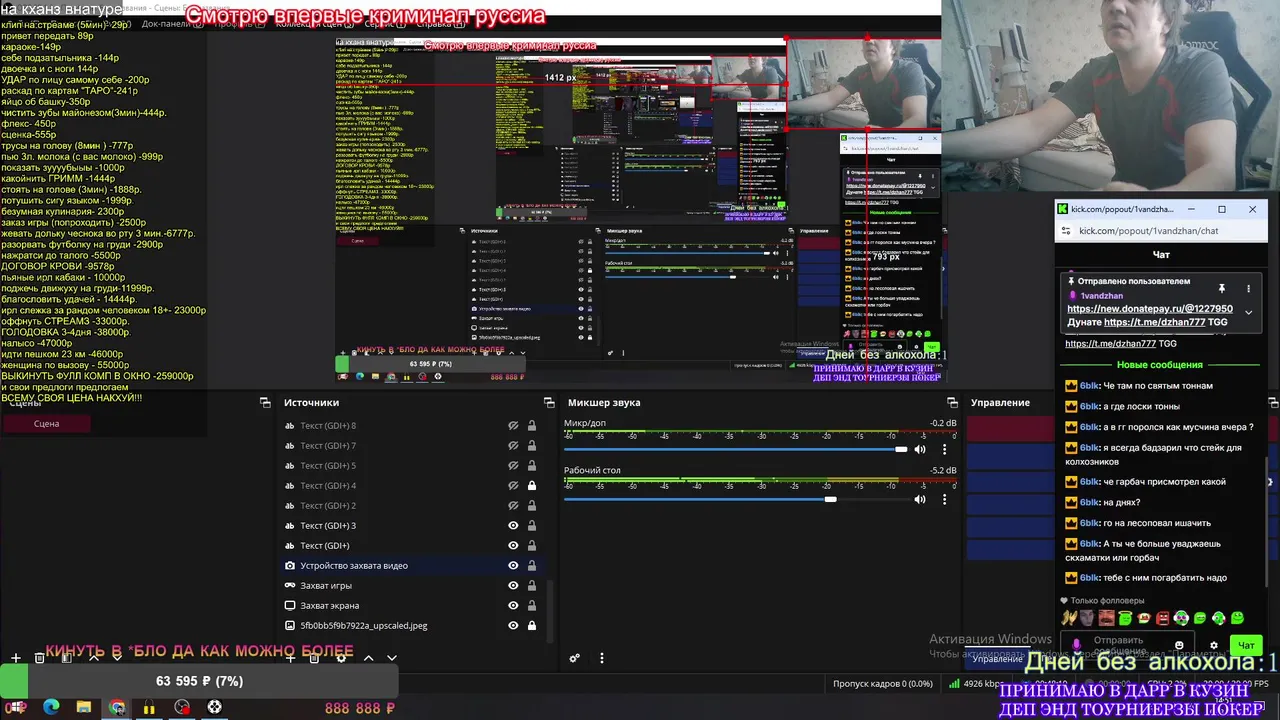
Task: Add a new scene with plus icon
Action: [x=16, y=658]
